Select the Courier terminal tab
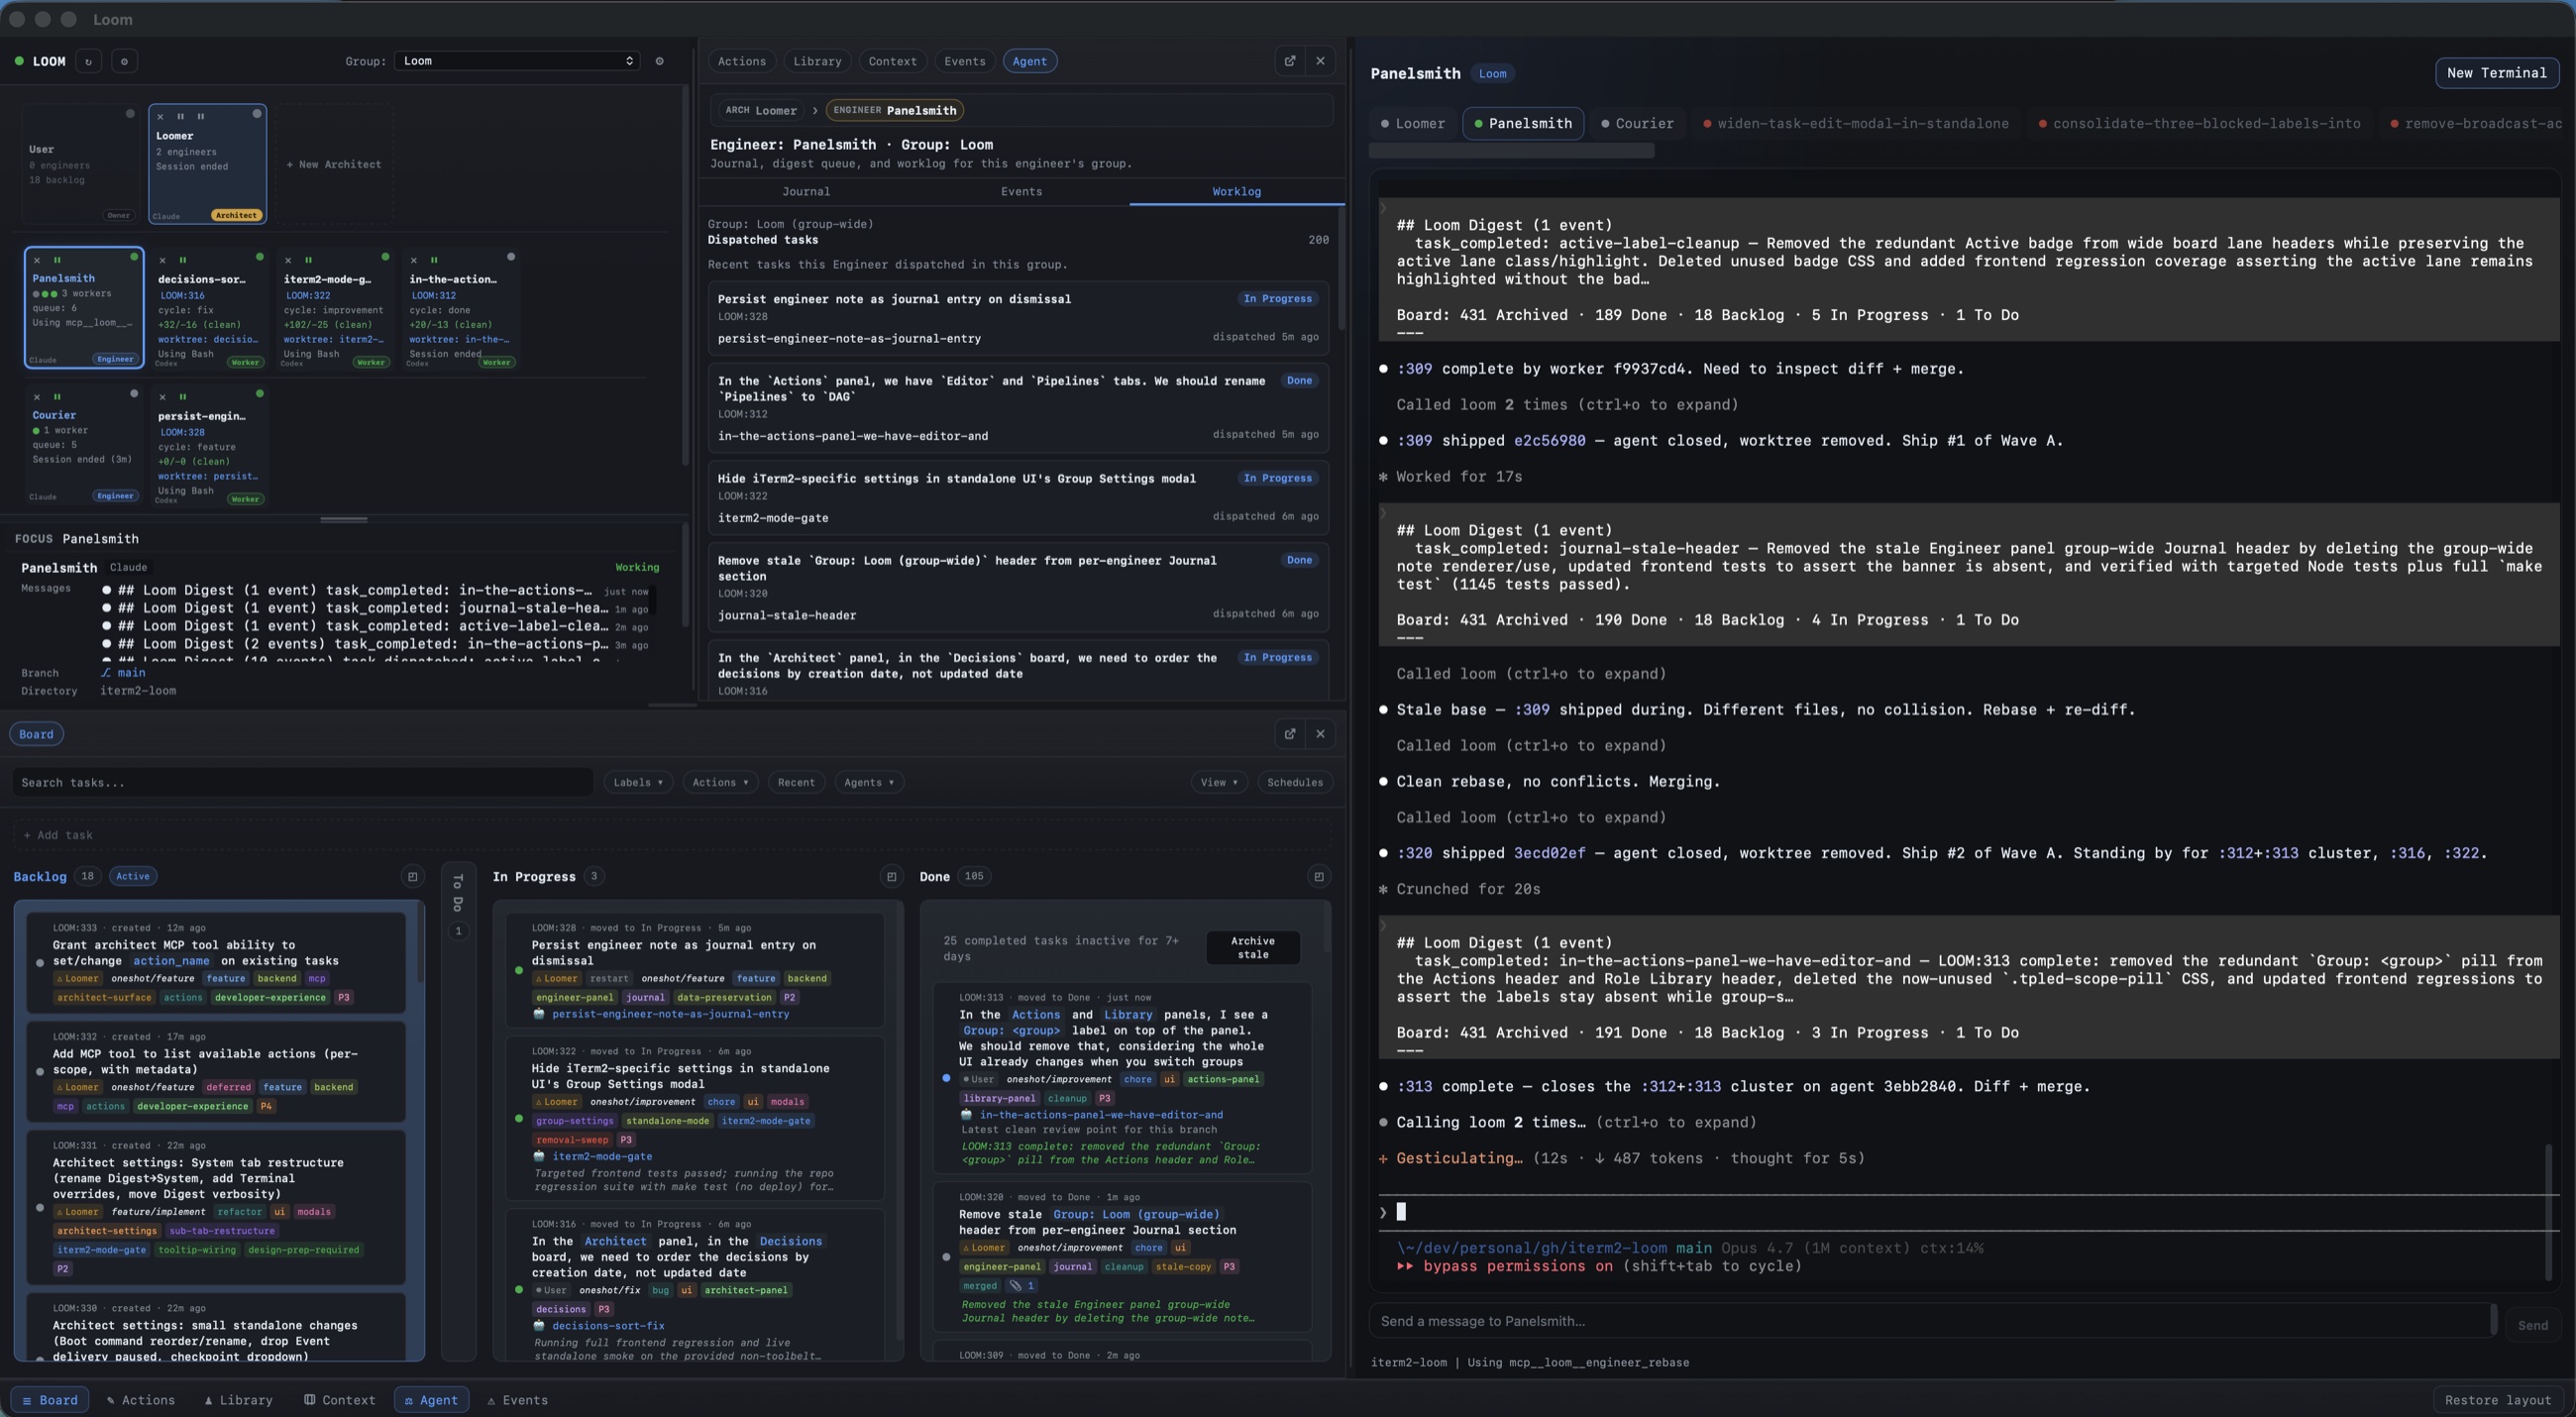Screen dimensions: 2576x1417 1637,124
